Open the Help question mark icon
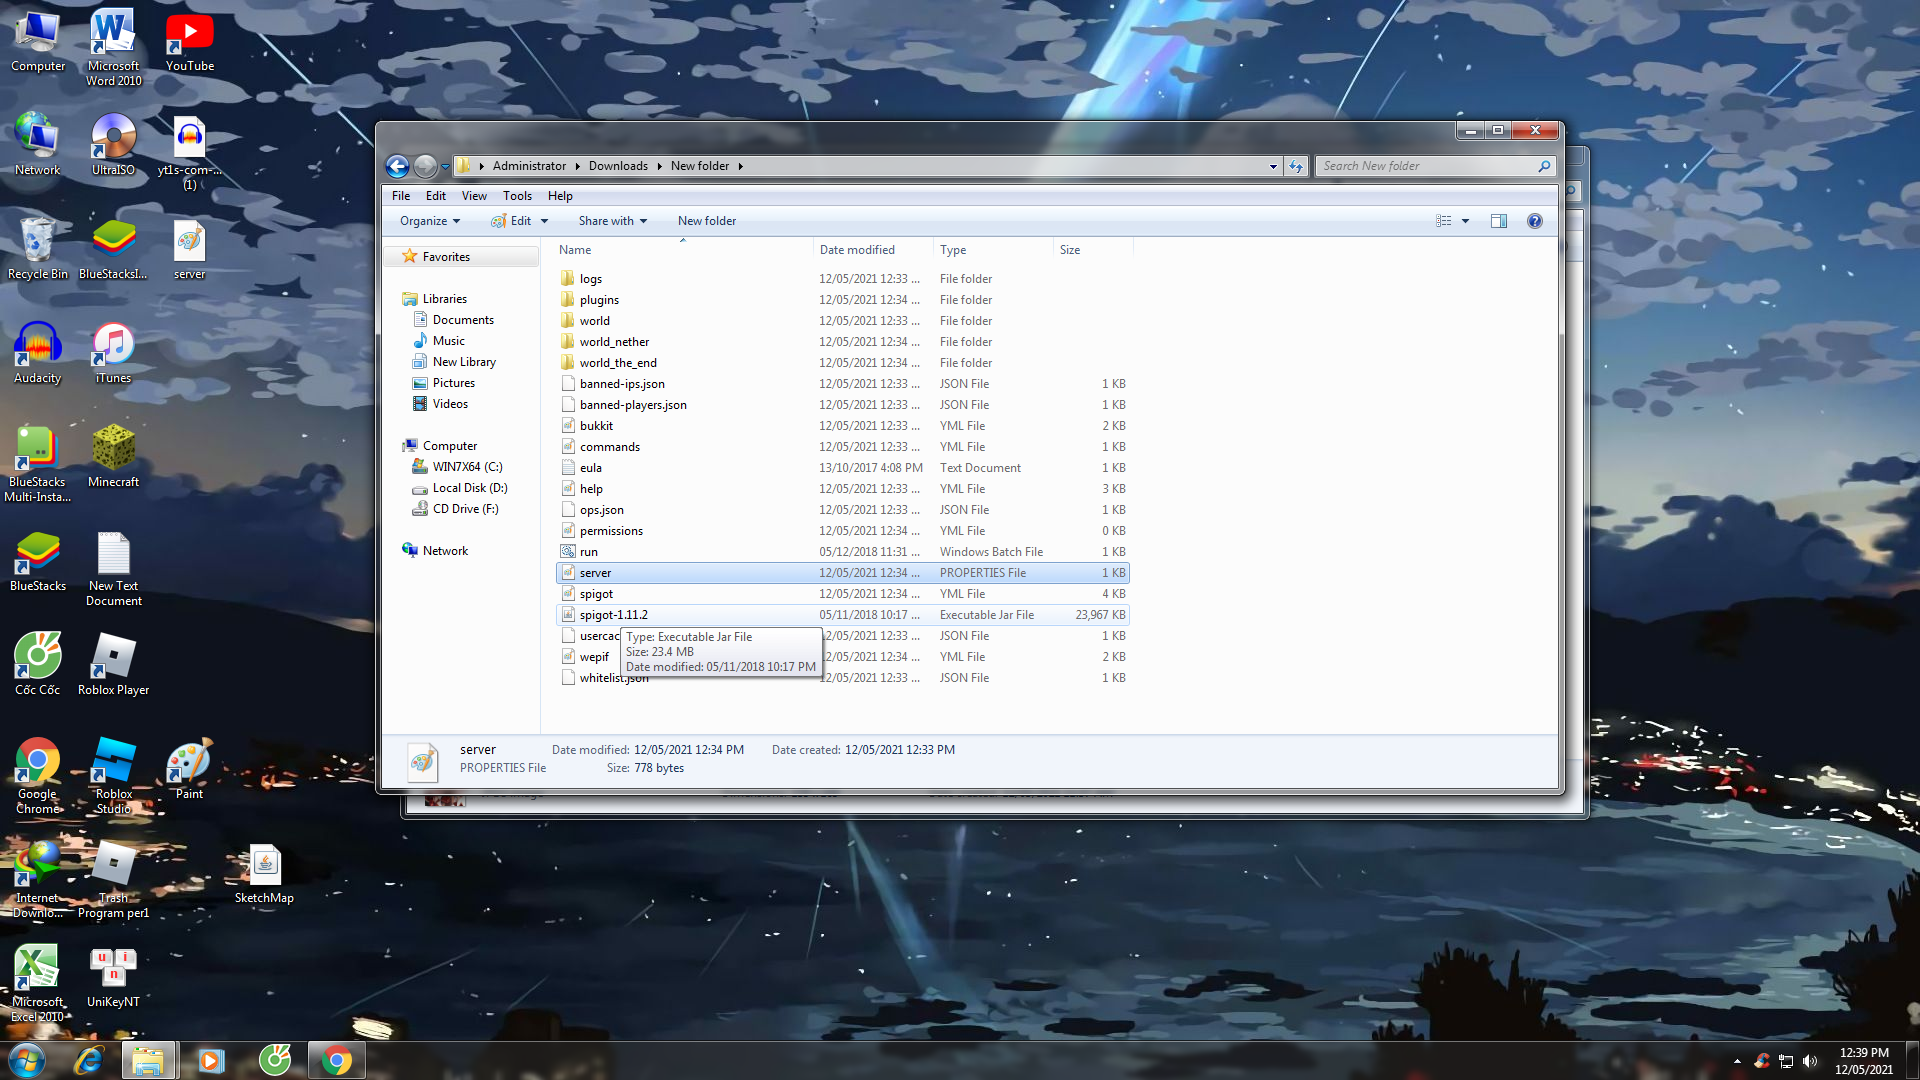Screen dimensions: 1920x1080 pos(1534,221)
